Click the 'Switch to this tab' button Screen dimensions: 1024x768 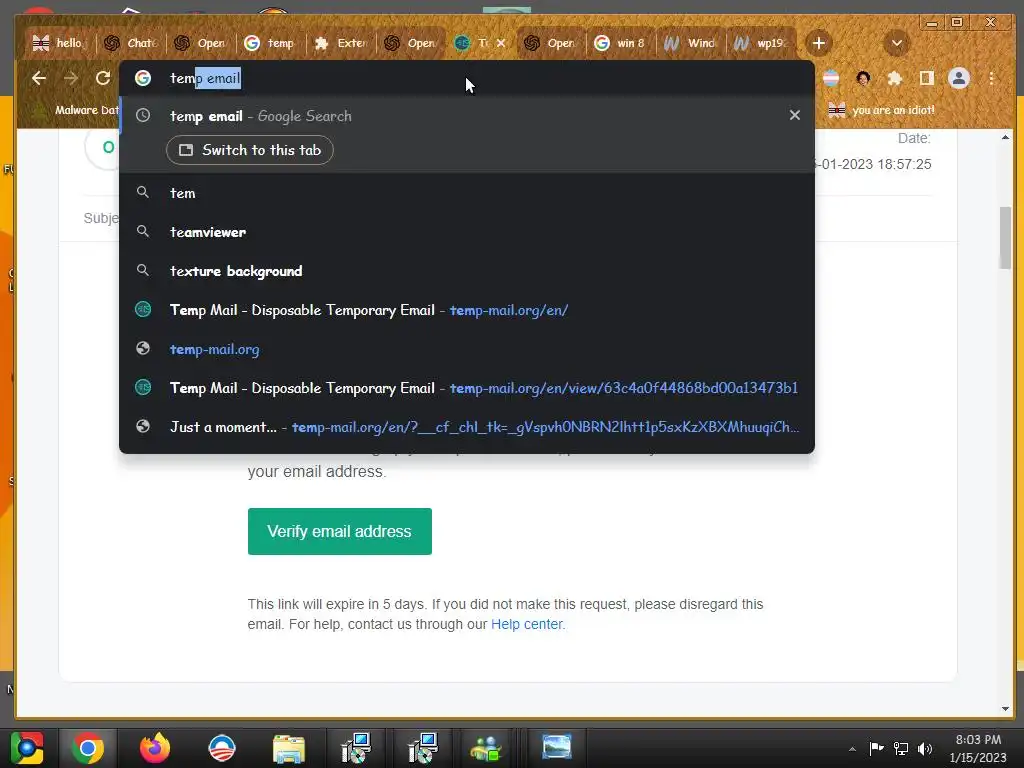[x=249, y=150]
